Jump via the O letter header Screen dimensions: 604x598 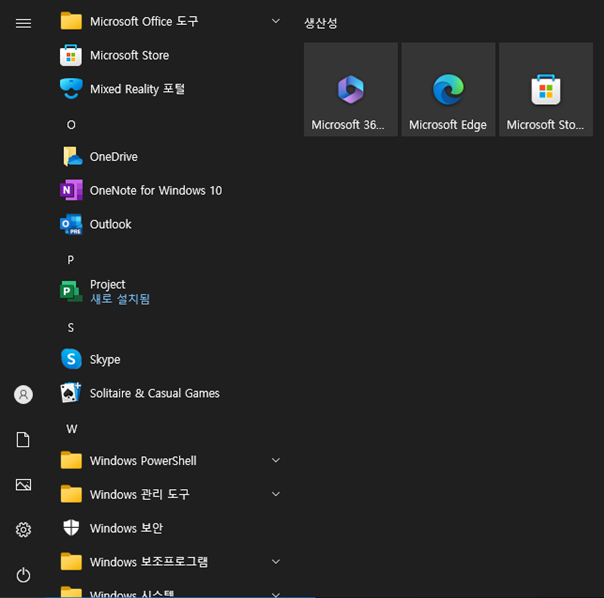coord(71,125)
